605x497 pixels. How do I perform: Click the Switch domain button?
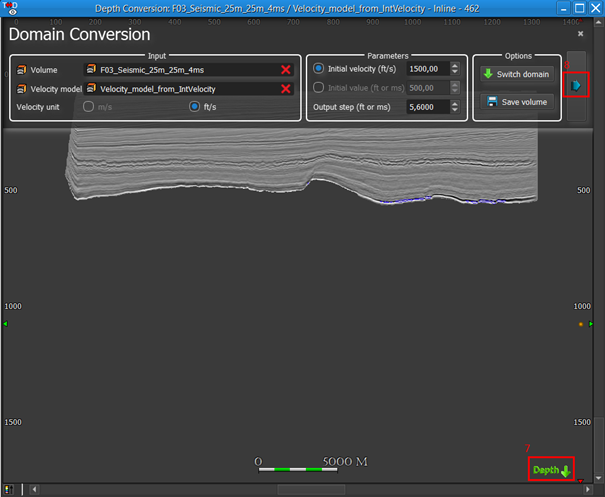tap(517, 74)
